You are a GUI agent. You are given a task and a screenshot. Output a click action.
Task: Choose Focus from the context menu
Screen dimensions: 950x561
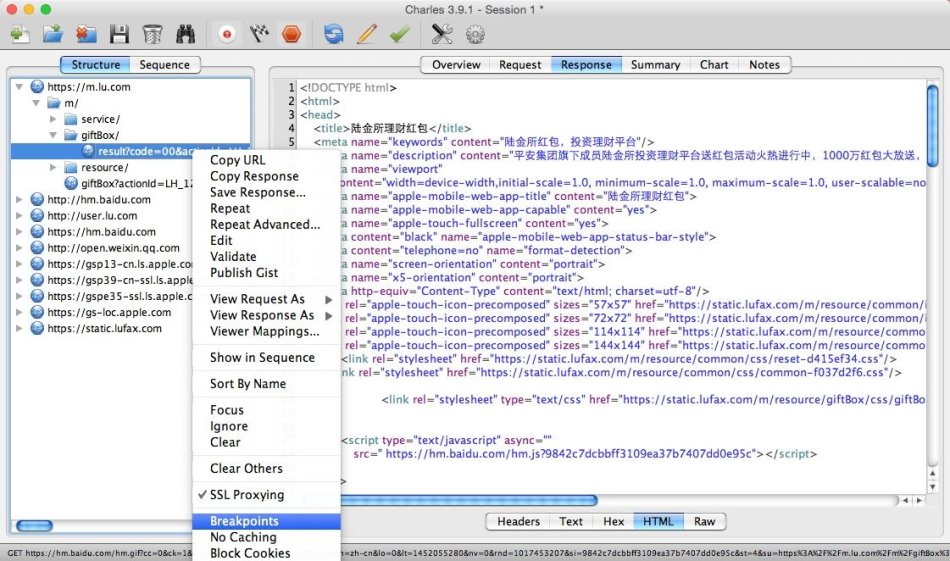(227, 410)
